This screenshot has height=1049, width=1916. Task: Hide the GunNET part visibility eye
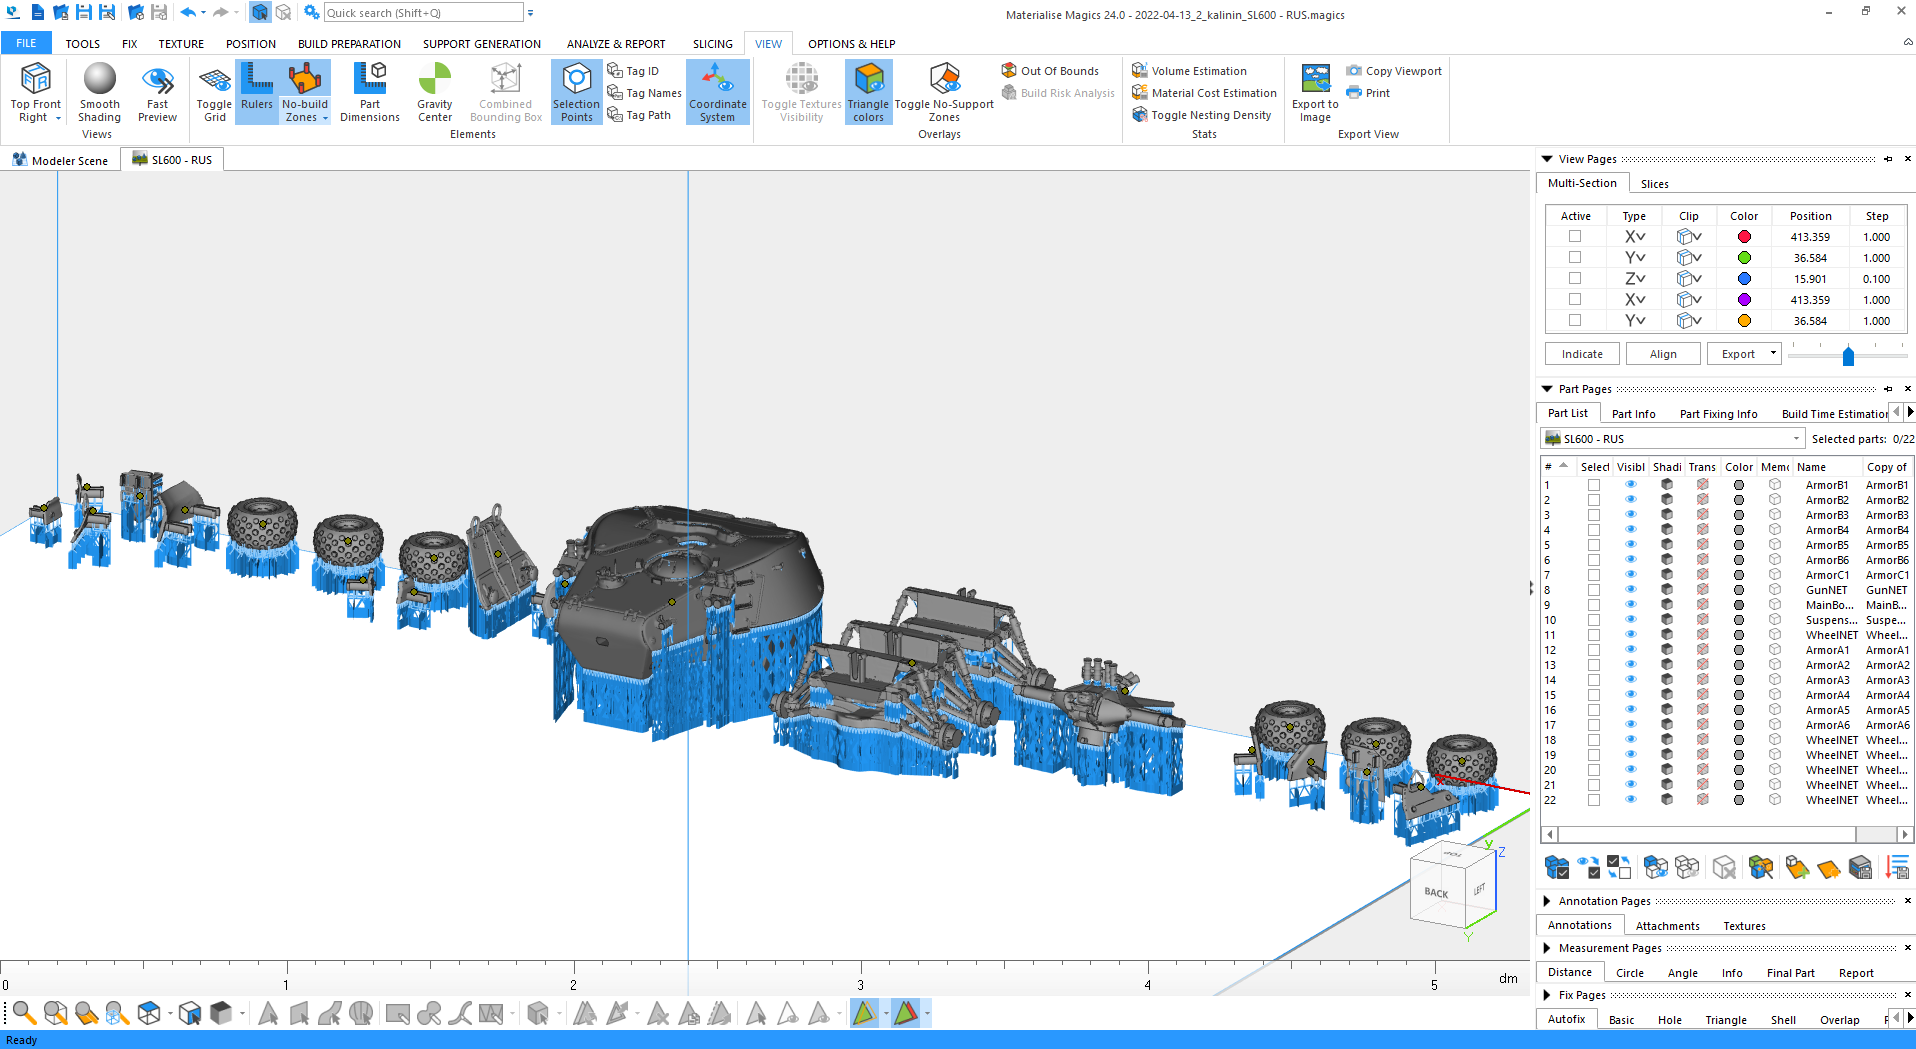[x=1631, y=590]
